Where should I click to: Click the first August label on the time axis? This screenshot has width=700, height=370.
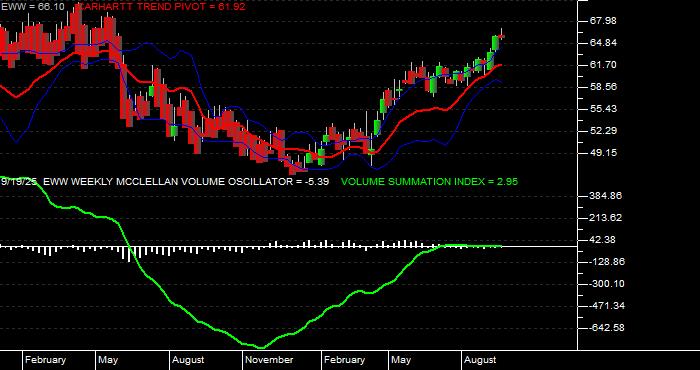188,360
